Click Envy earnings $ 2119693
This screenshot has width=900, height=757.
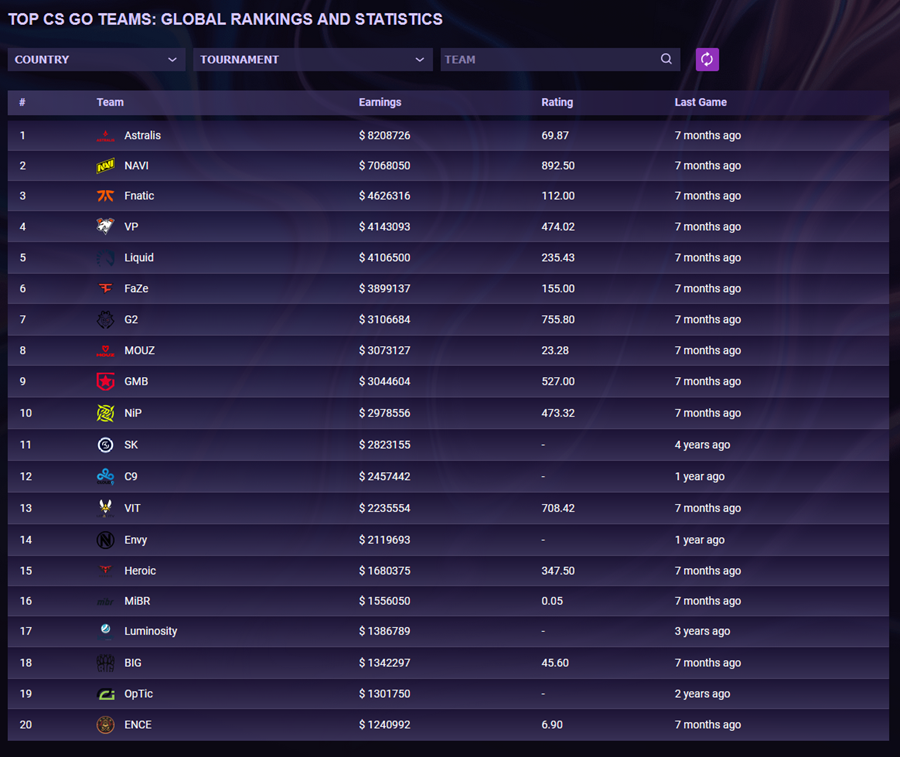tap(385, 540)
